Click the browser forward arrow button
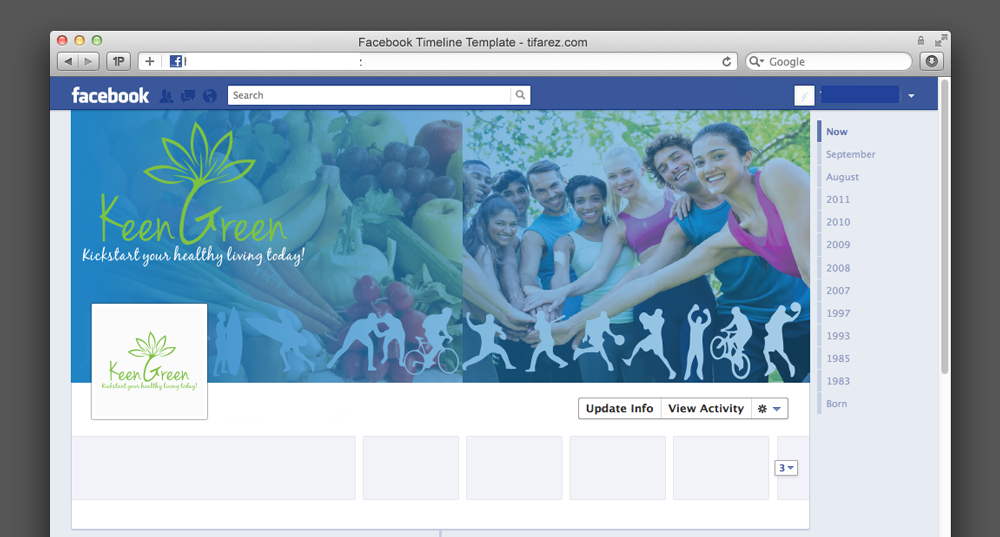 click(x=88, y=62)
